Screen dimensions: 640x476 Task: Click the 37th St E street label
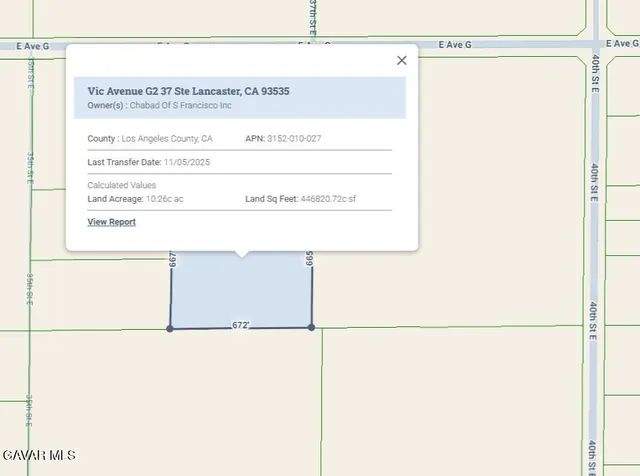click(311, 18)
